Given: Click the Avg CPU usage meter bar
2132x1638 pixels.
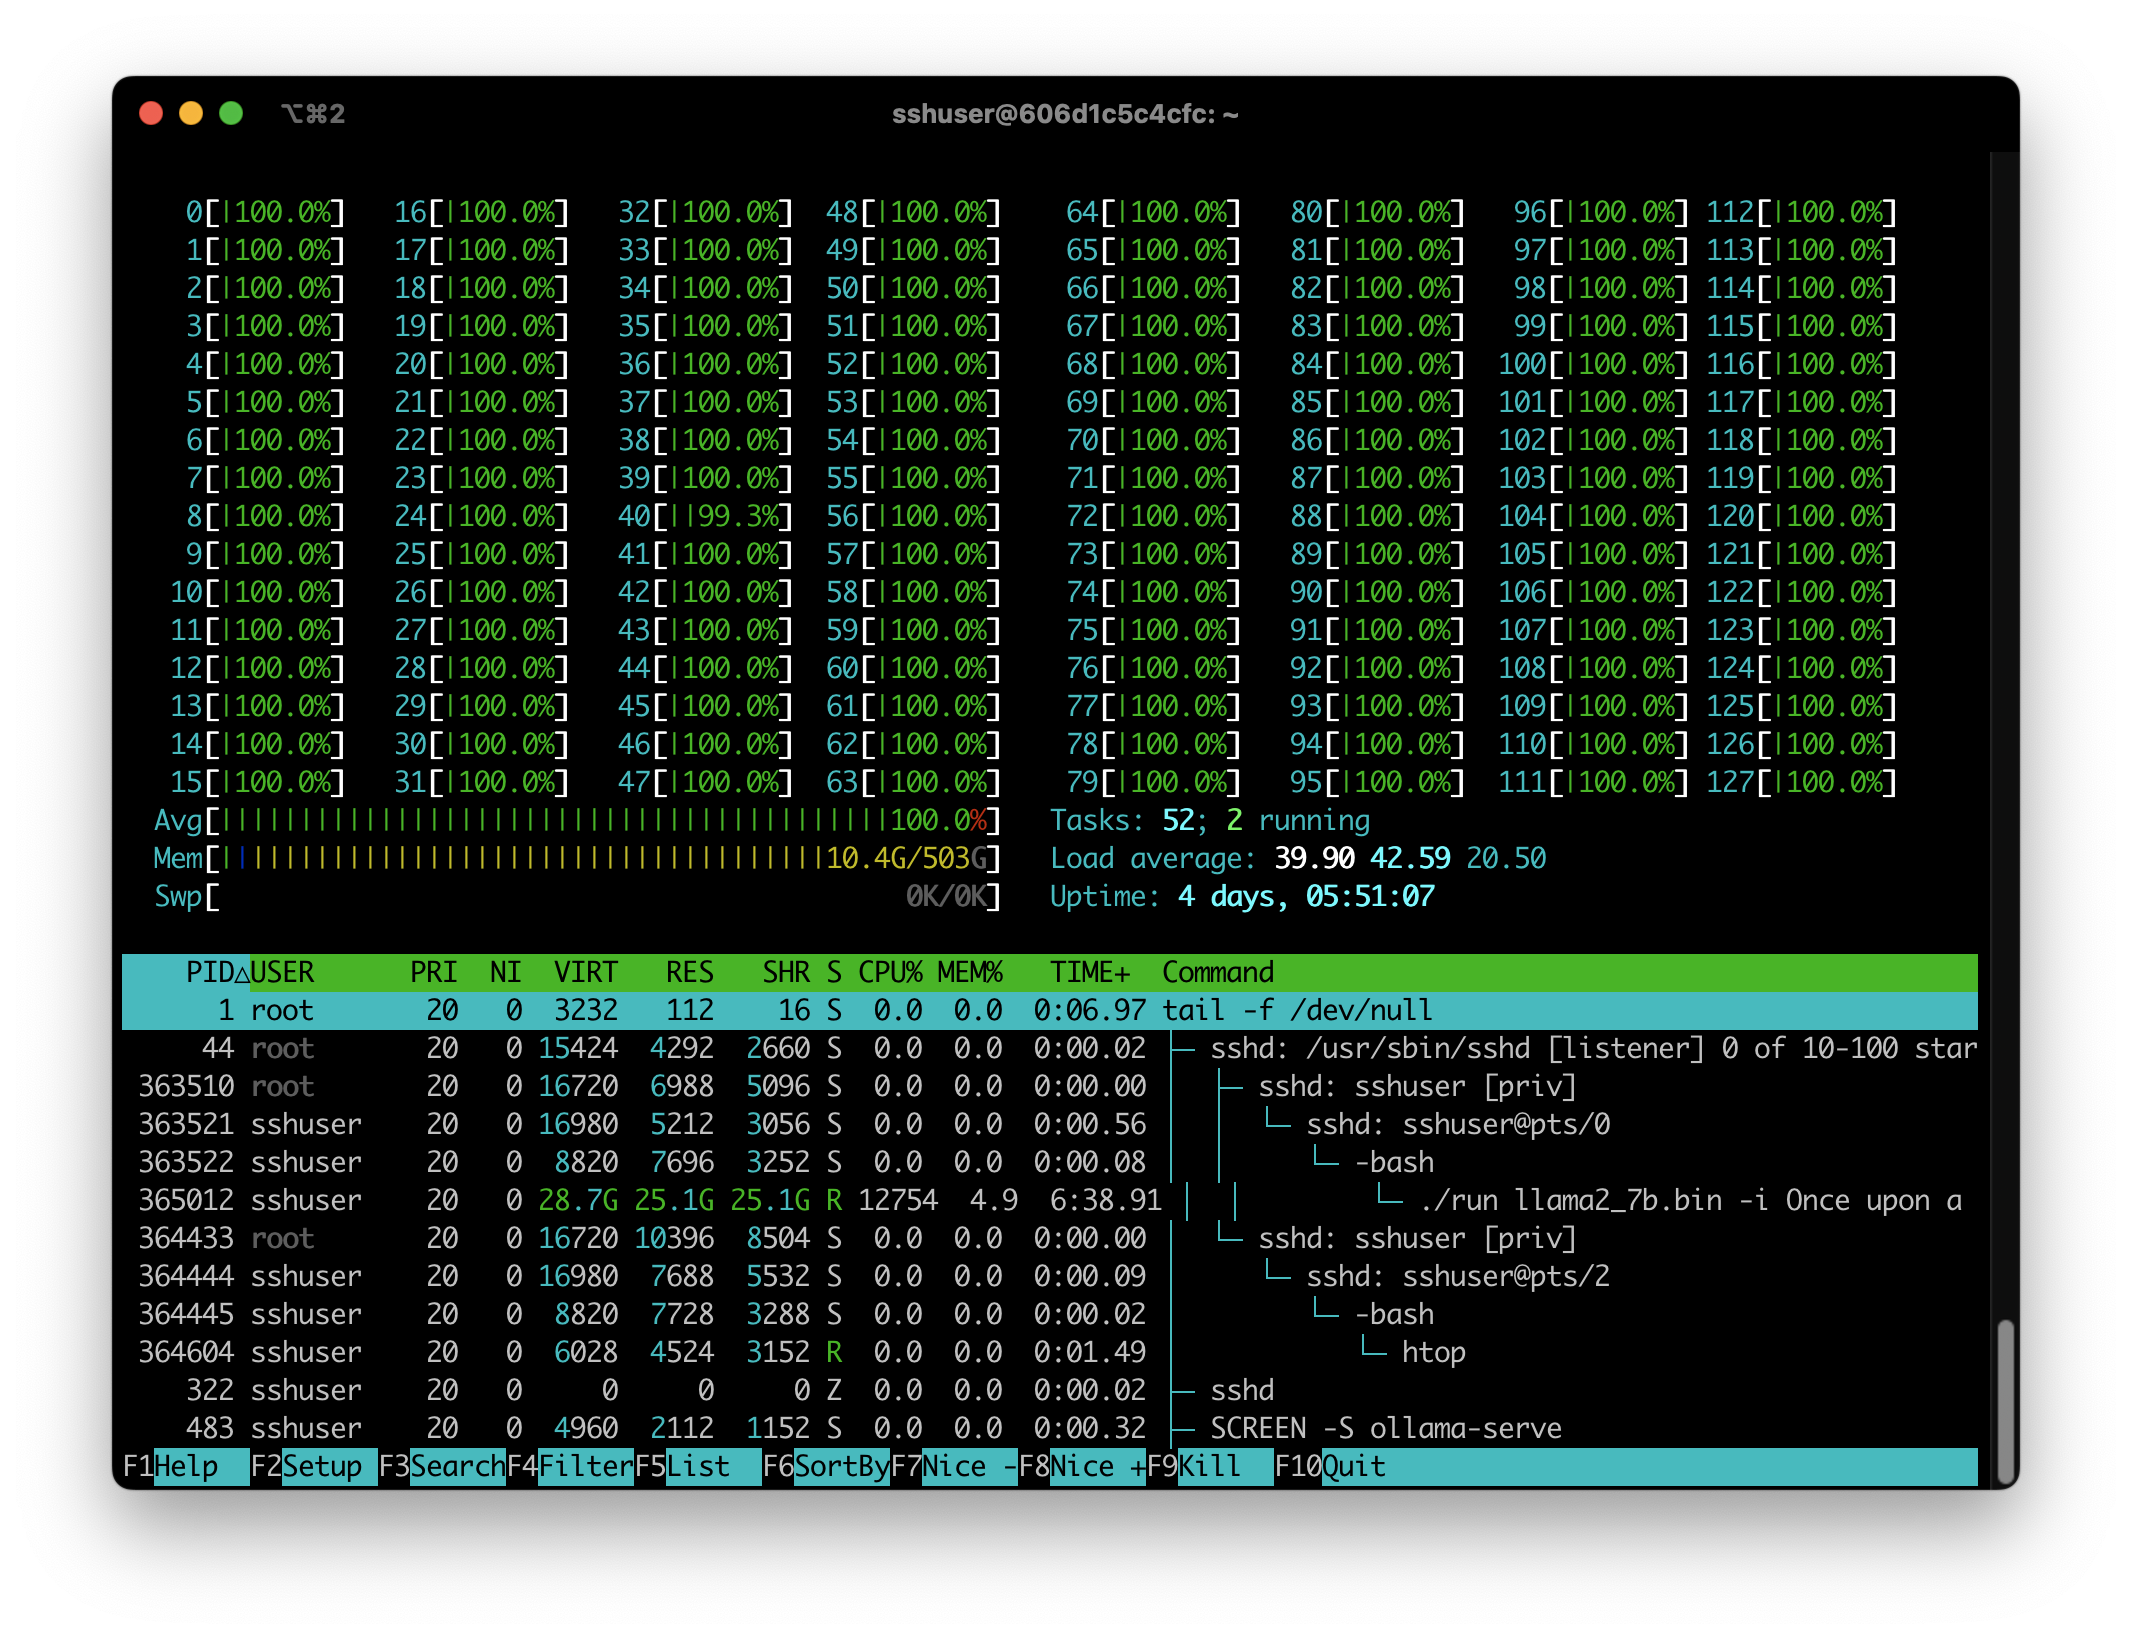Looking at the screenshot, I should click(x=577, y=820).
